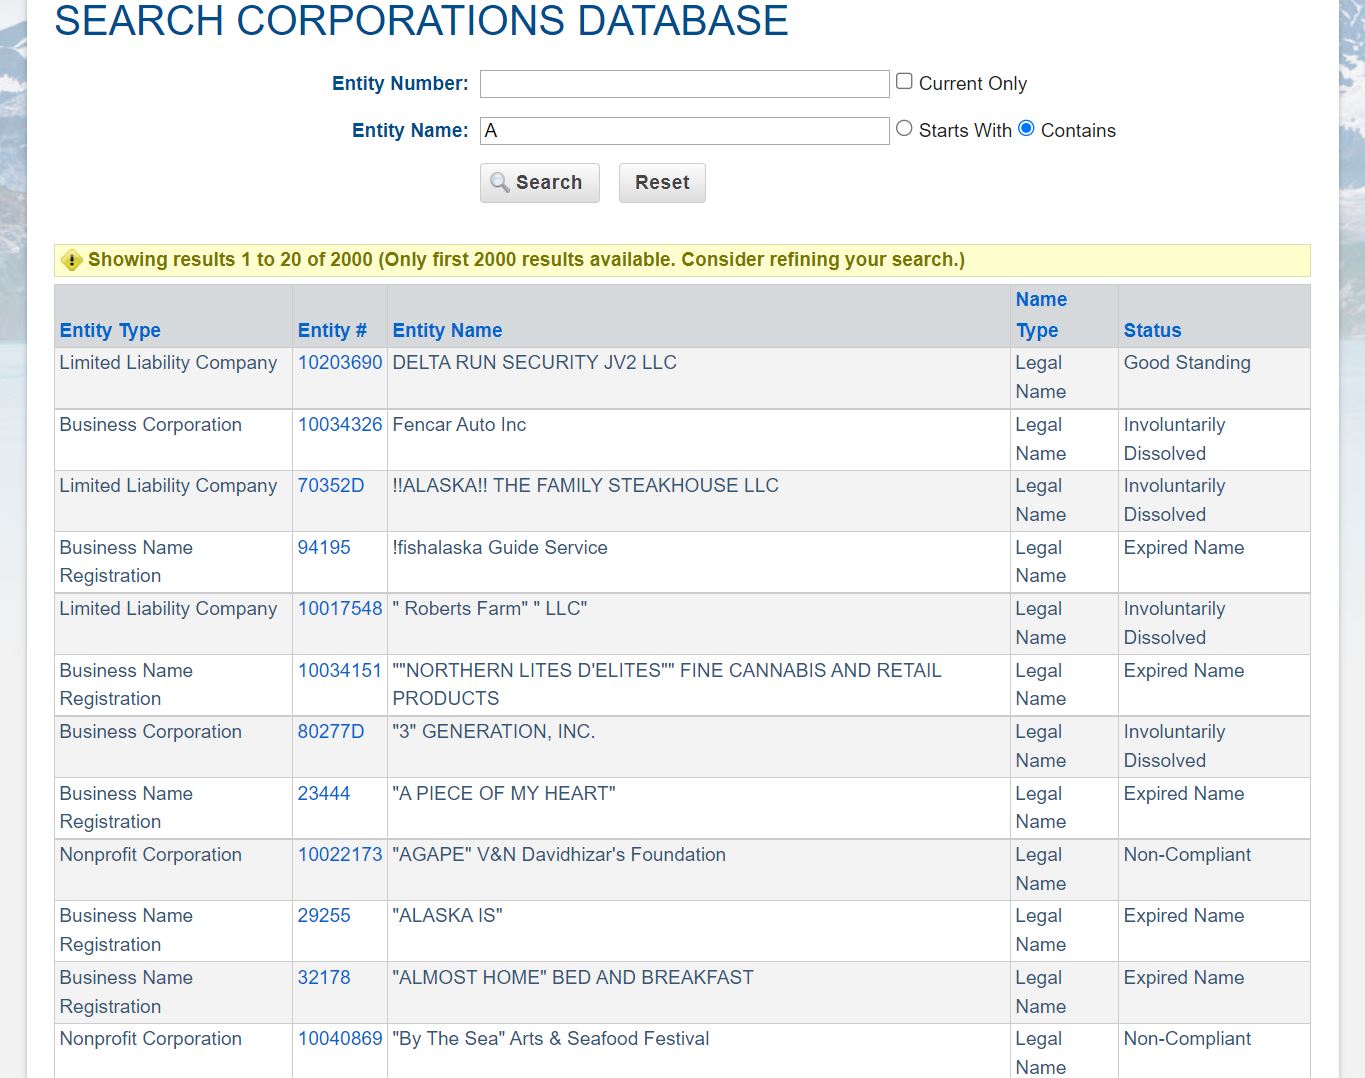Click the warning icon in results banner
The width and height of the screenshot is (1365, 1078).
pos(72,260)
